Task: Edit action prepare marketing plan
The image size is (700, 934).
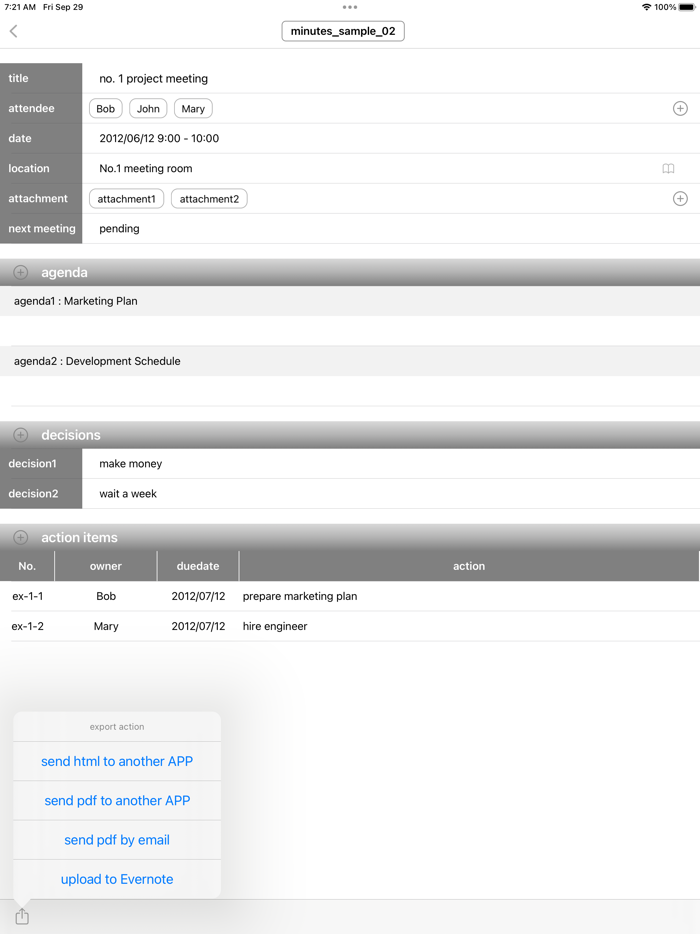Action: [x=300, y=596]
